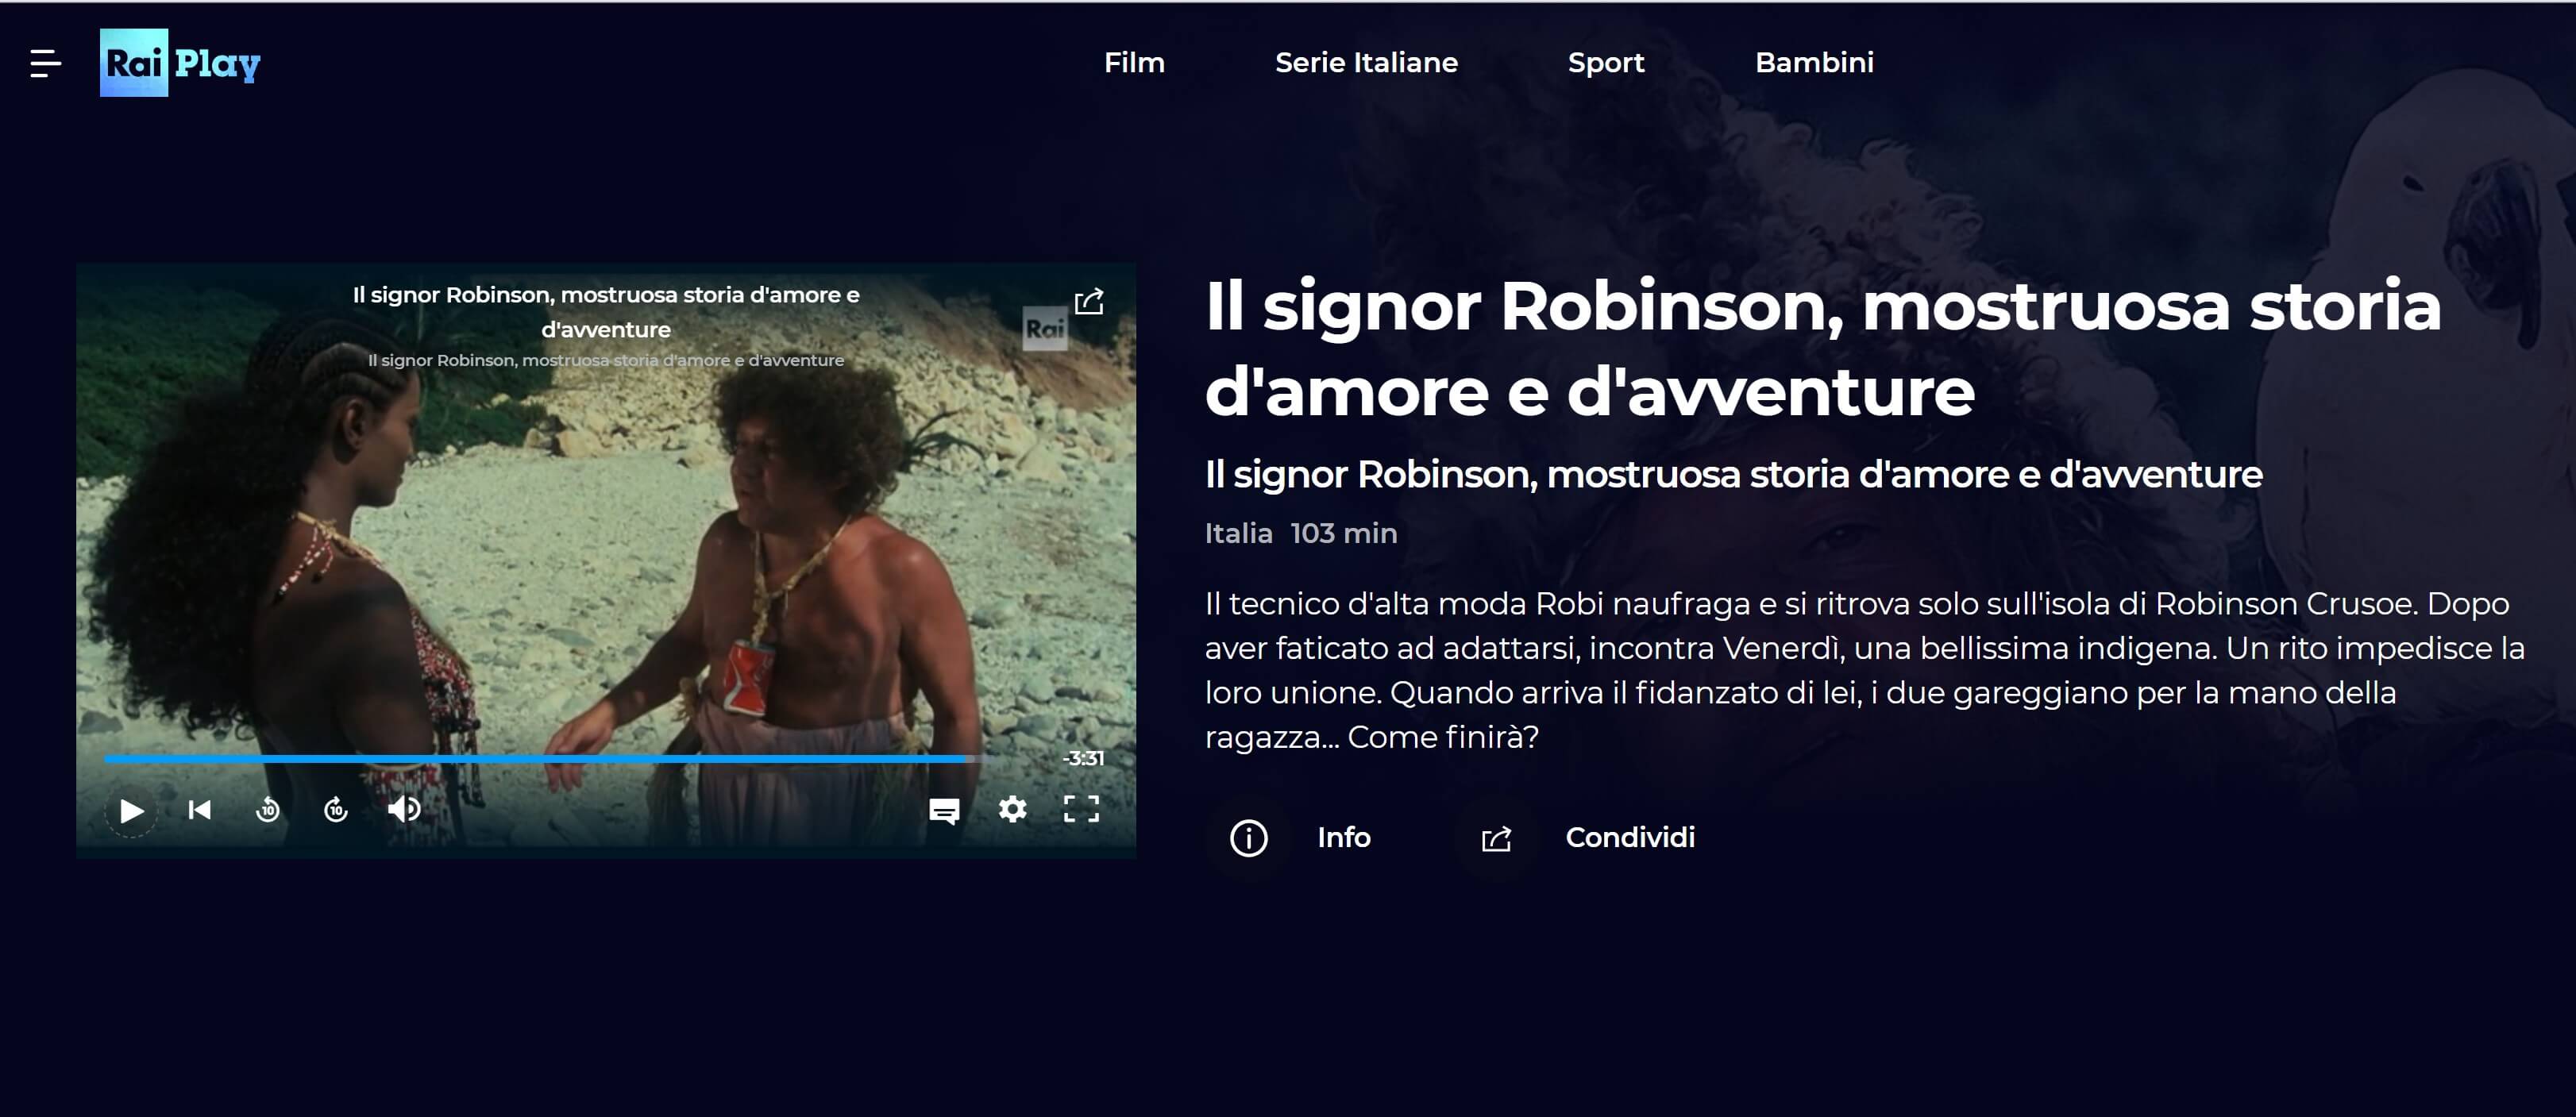Skip forward 10 seconds in the player
The image size is (2576, 1117).
(336, 809)
